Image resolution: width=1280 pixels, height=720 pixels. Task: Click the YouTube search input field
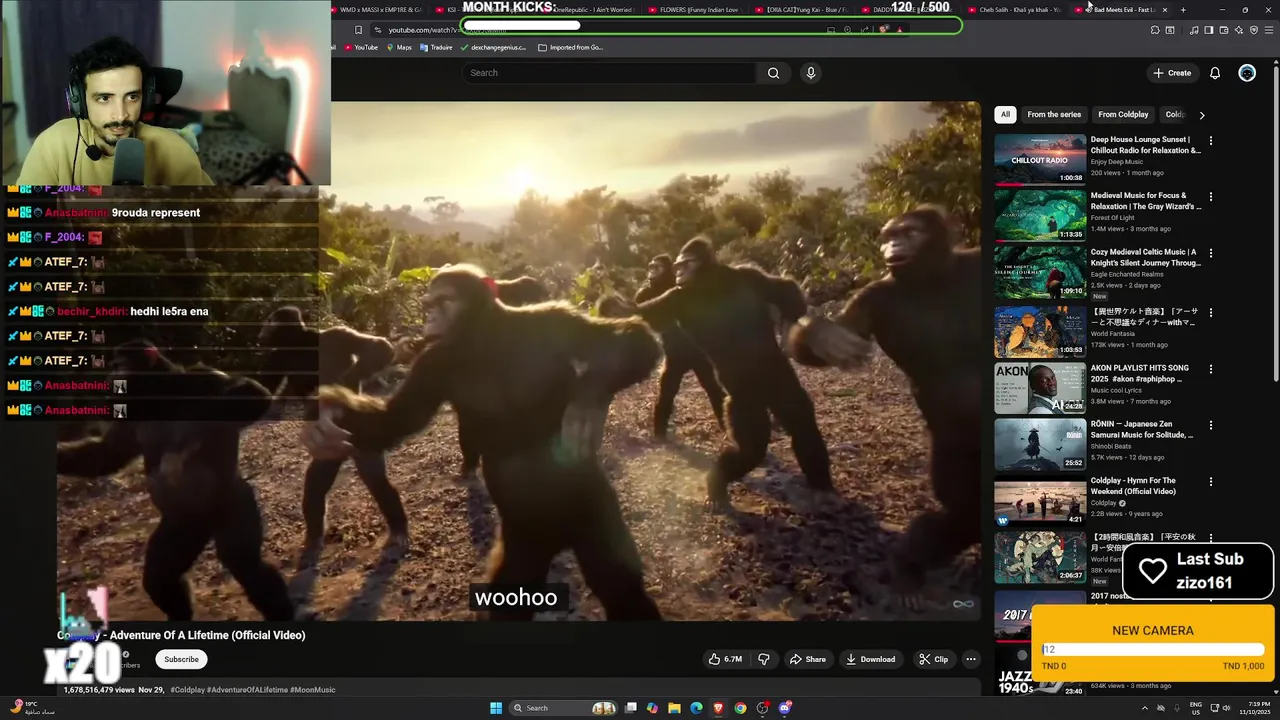610,73
